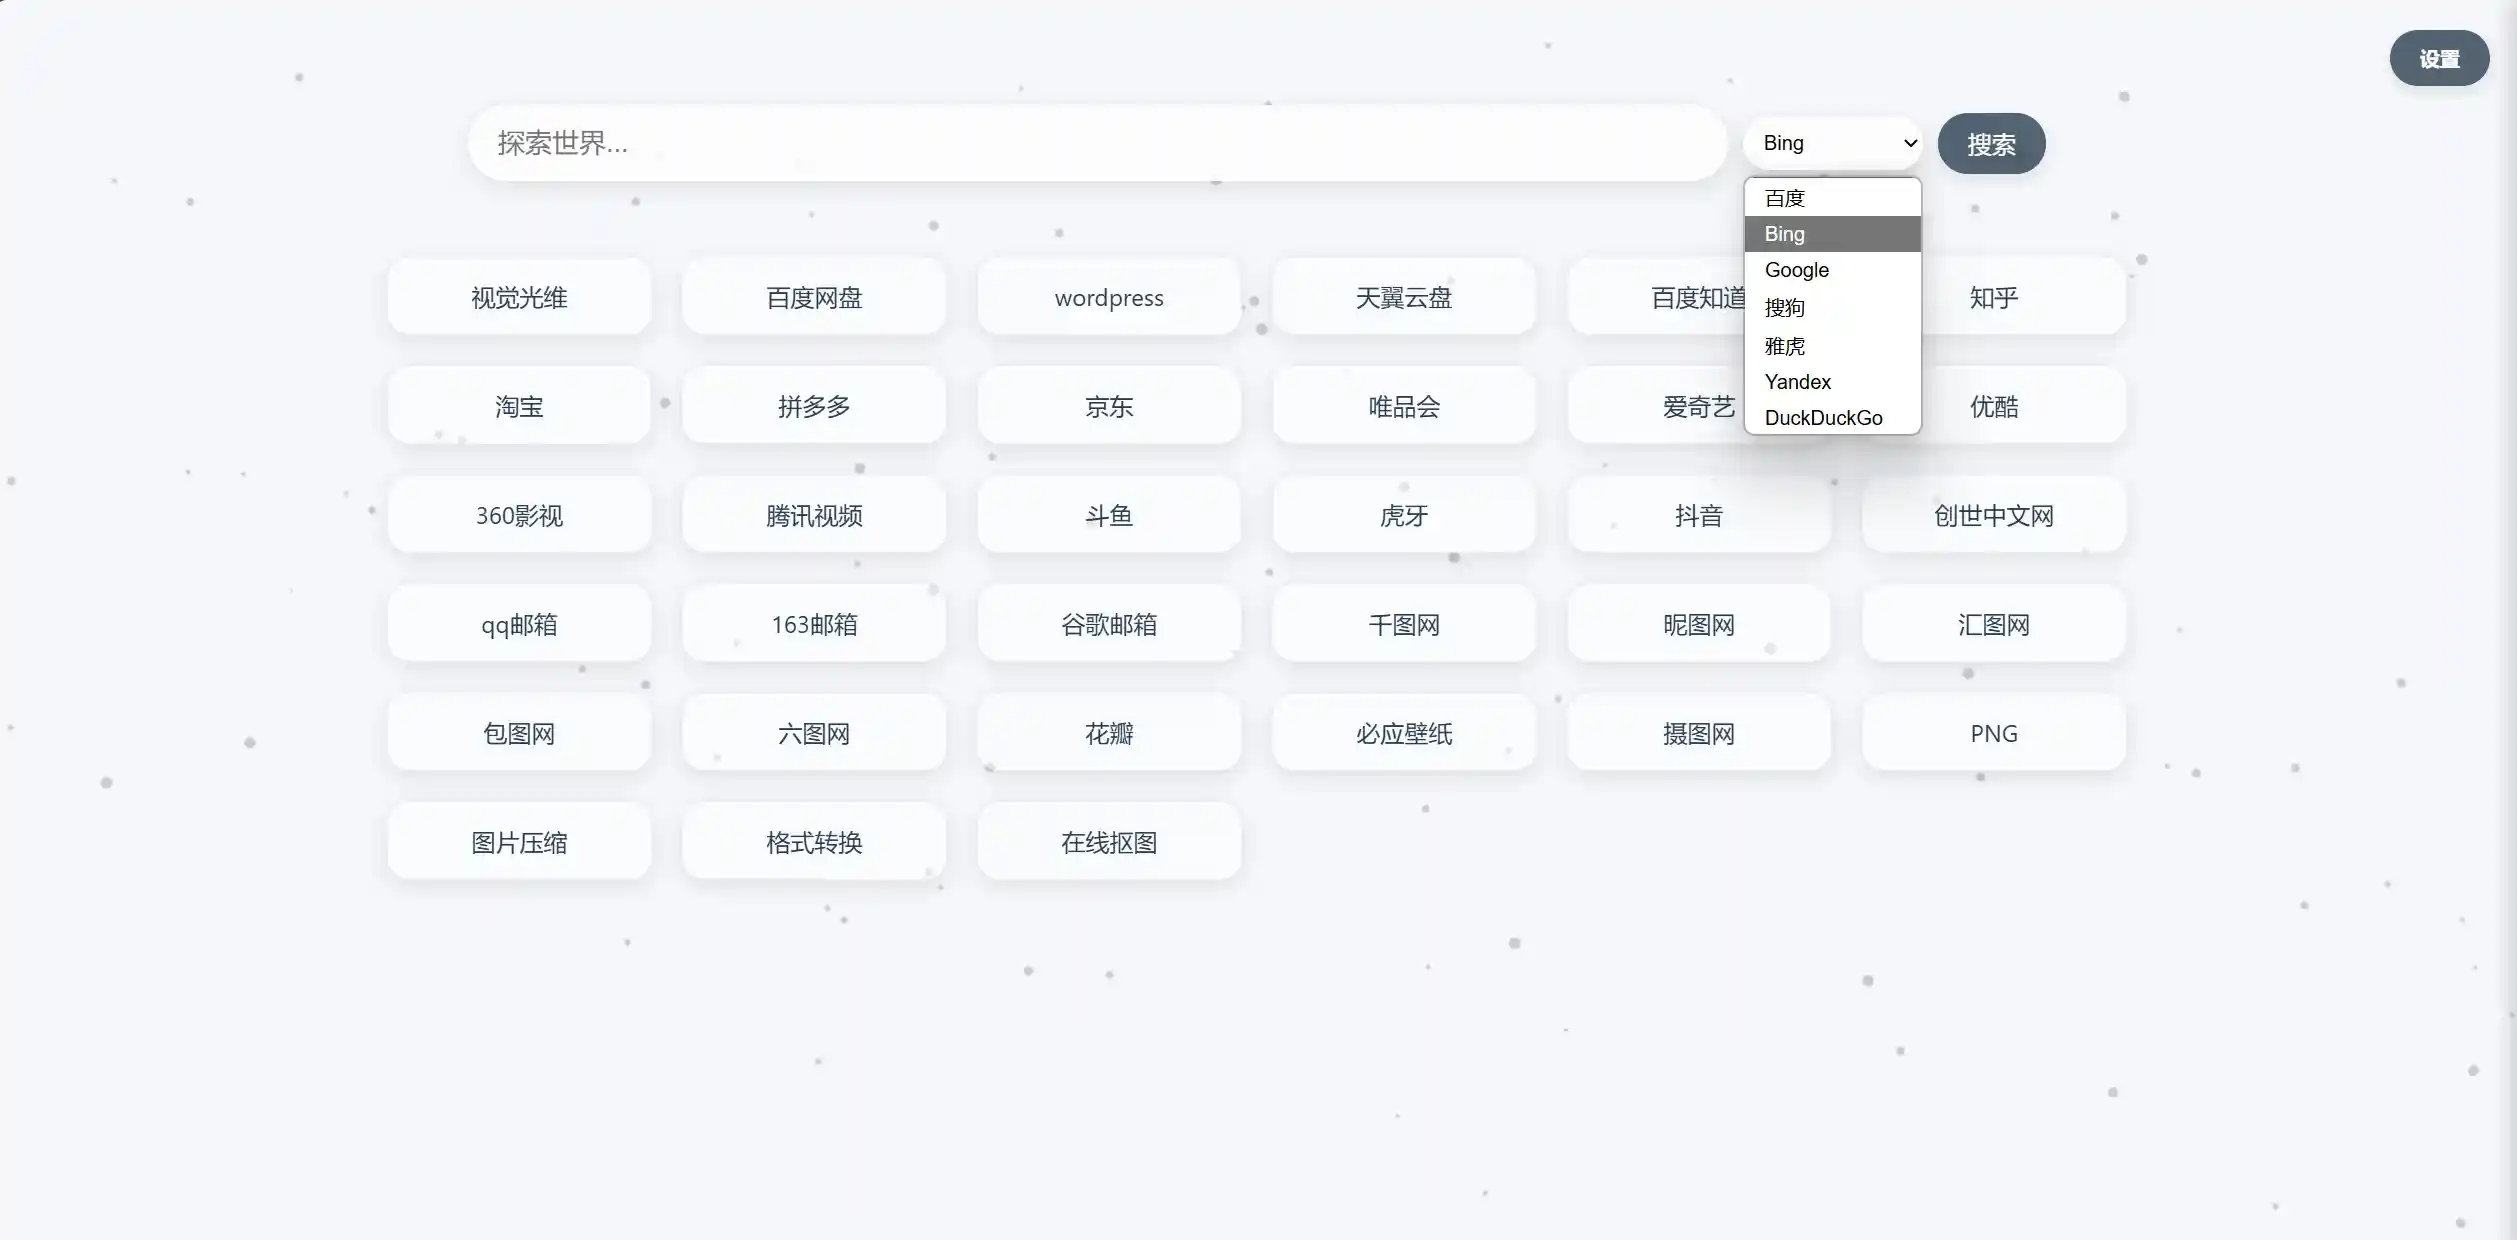Click the 探索世界 search input field
Image resolution: width=2517 pixels, height=1240 pixels.
[1096, 143]
